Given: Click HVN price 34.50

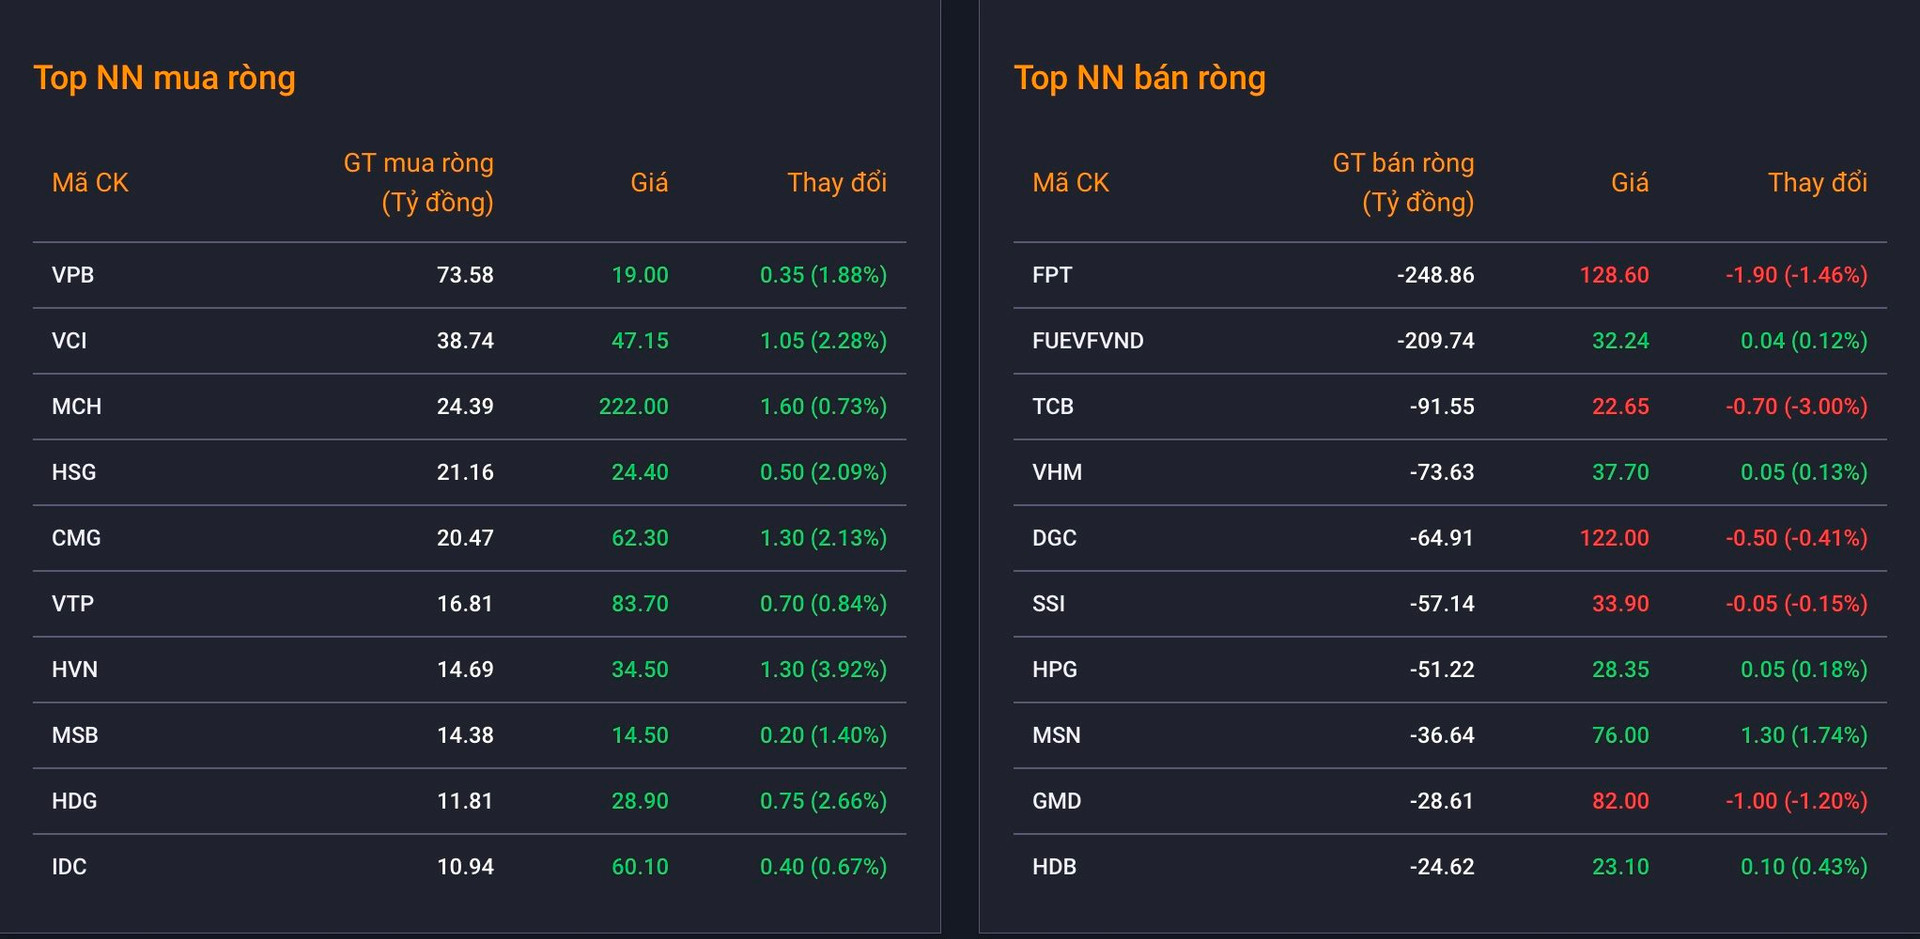Looking at the screenshot, I should (x=640, y=670).
